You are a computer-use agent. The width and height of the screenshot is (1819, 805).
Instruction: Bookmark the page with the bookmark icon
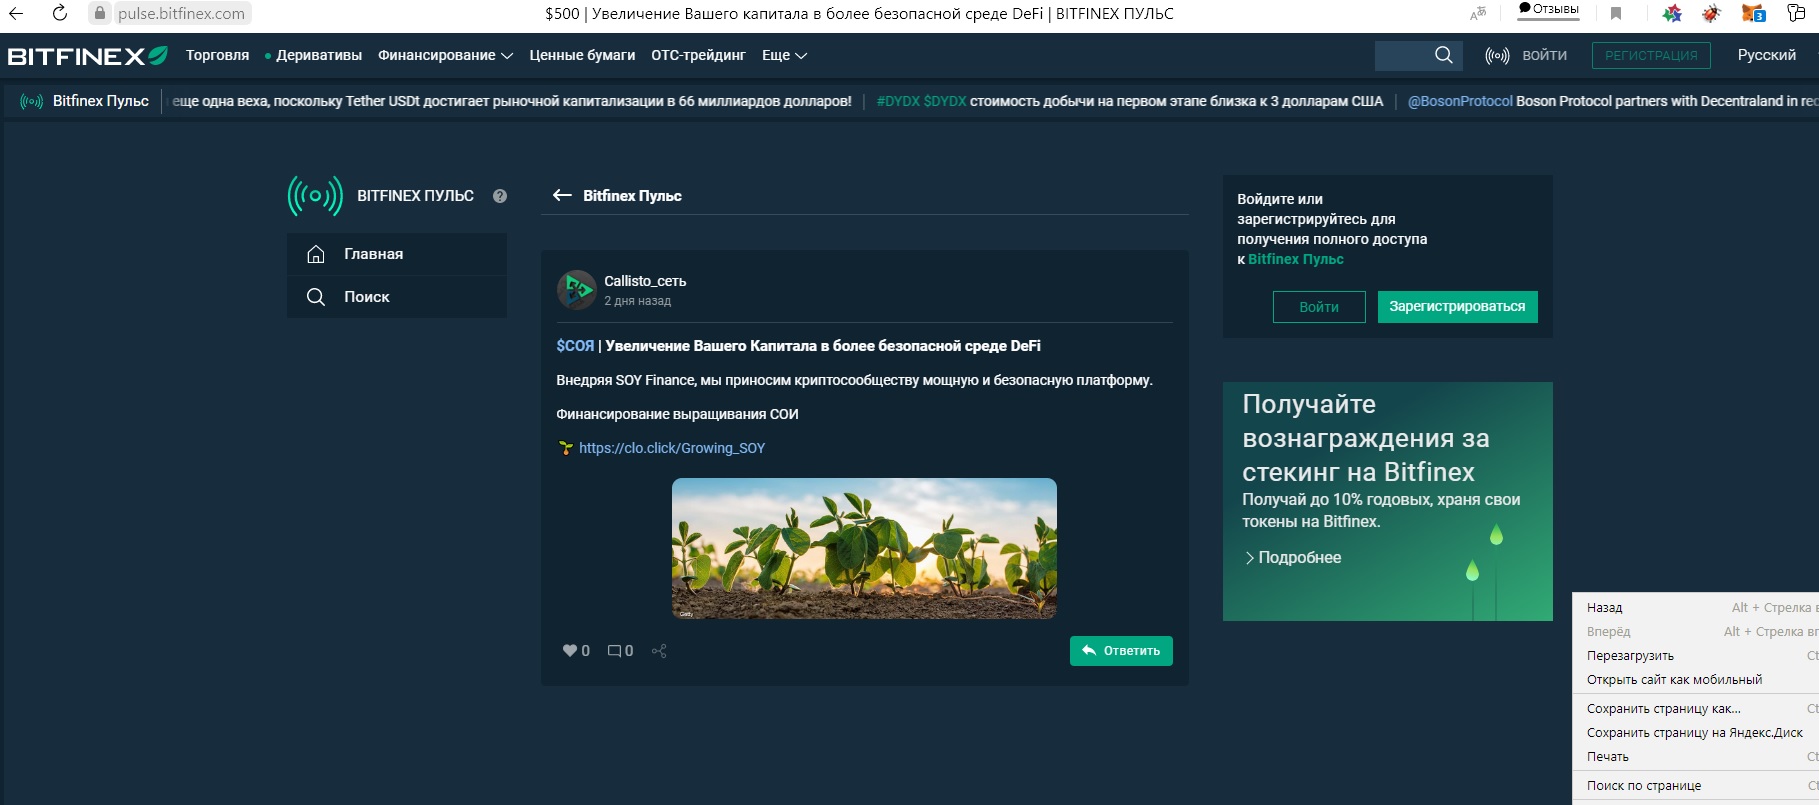click(x=1616, y=14)
